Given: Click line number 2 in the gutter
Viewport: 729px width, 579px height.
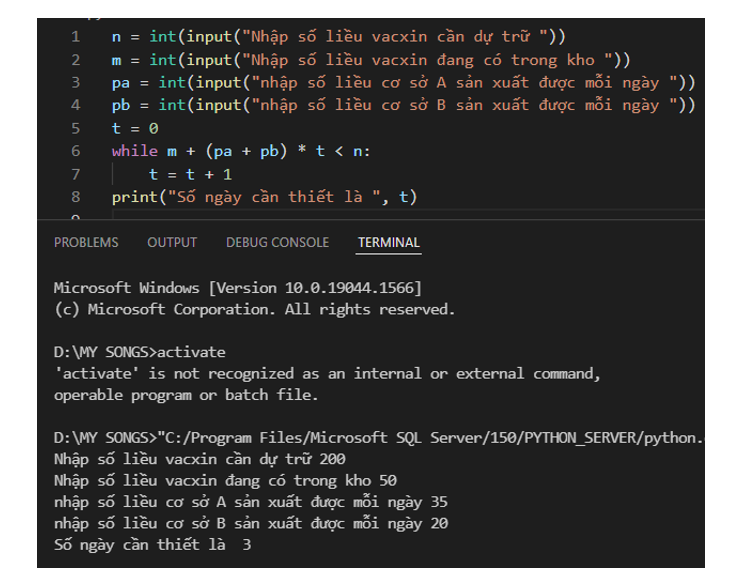Looking at the screenshot, I should pyautogui.click(x=75, y=60).
